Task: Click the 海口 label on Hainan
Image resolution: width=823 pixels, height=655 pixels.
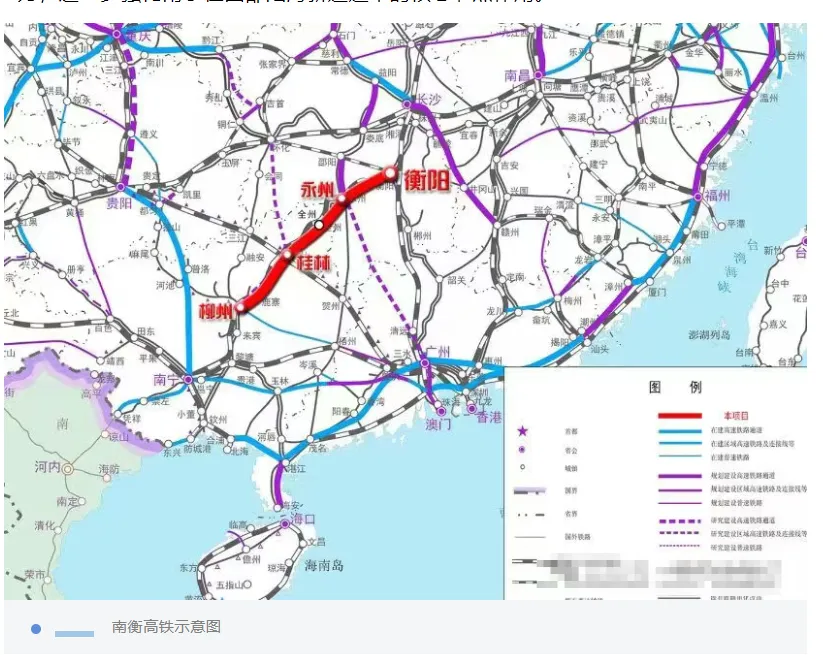Action: [303, 520]
